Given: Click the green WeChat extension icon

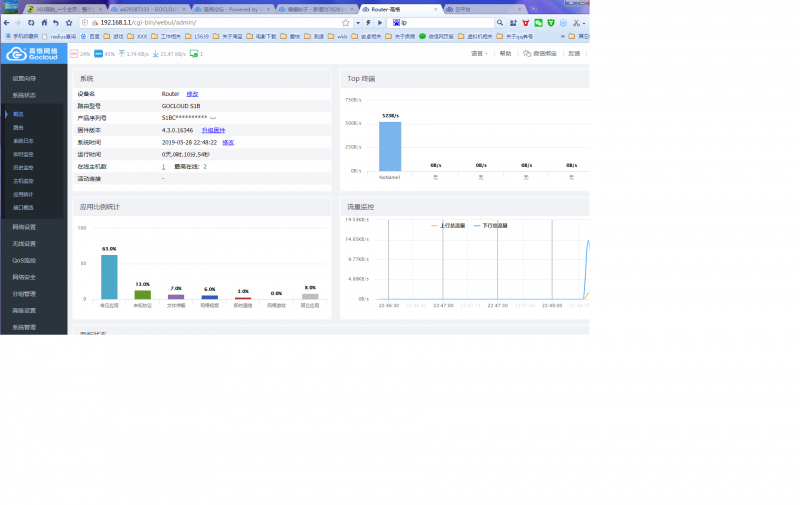Looking at the screenshot, I should click(x=538, y=22).
